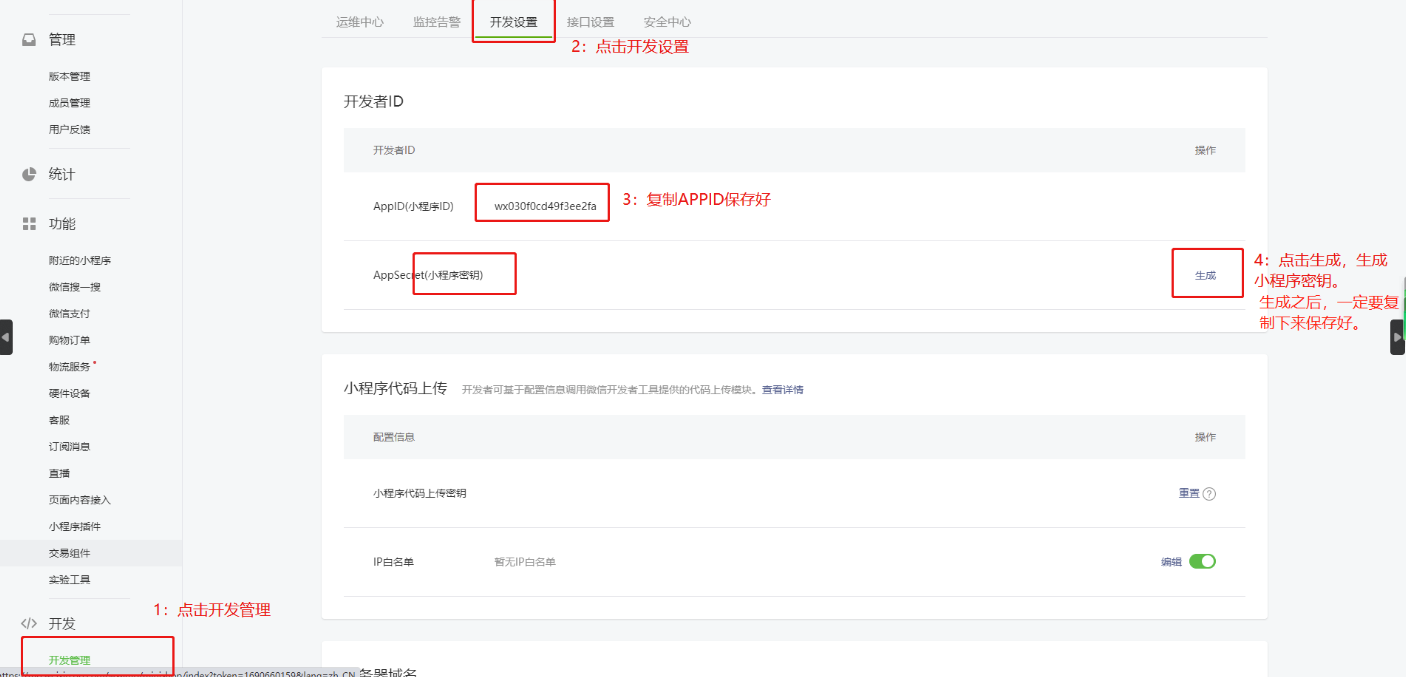Open the 查看详情 link
This screenshot has height=677, width=1406.
782,389
